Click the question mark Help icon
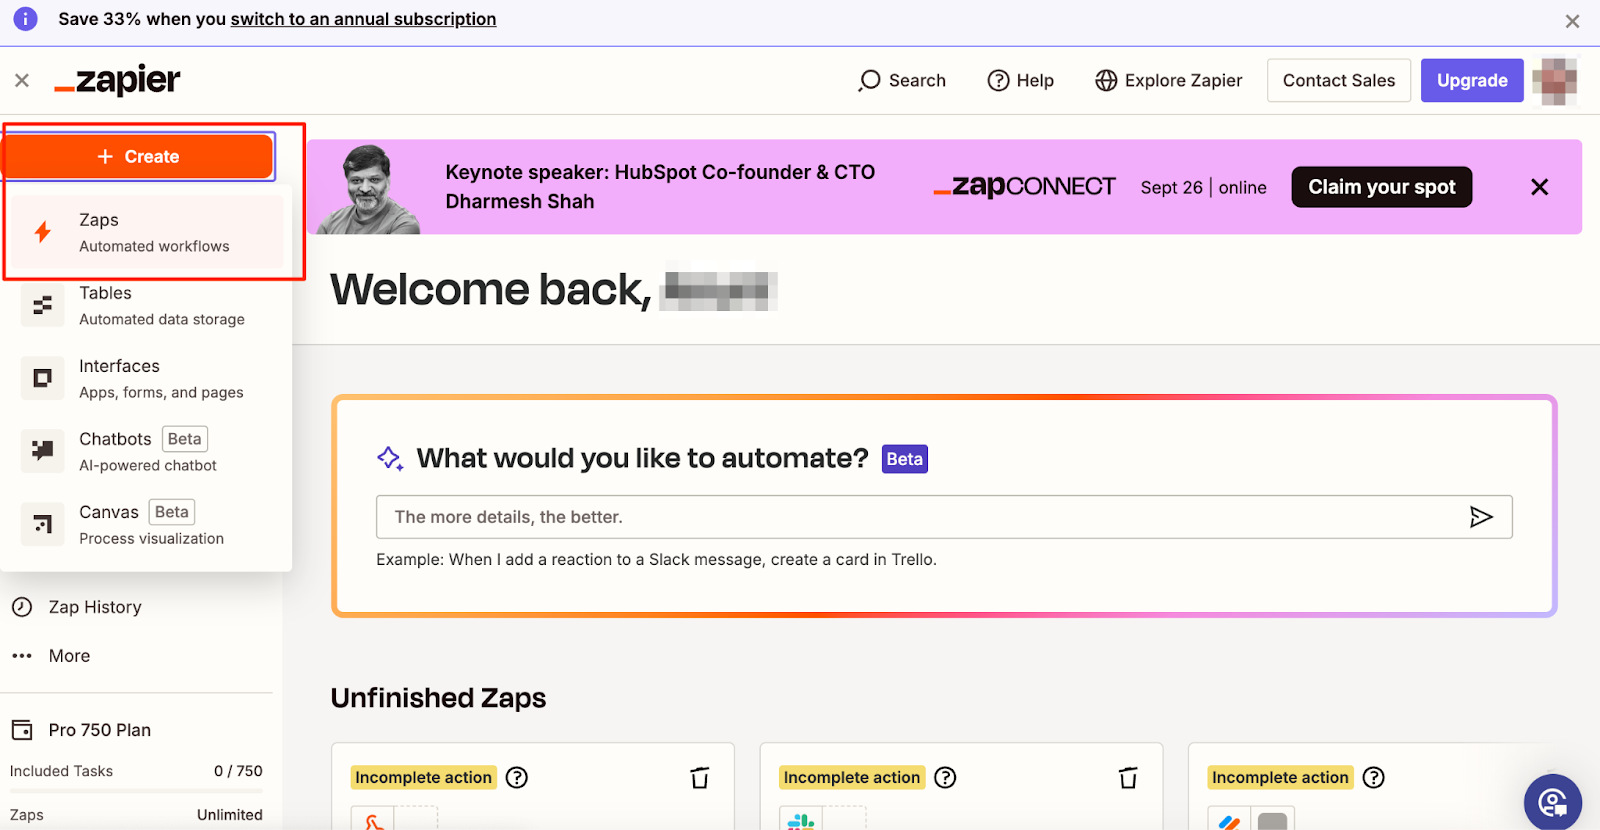The width and height of the screenshot is (1600, 830). point(998,80)
